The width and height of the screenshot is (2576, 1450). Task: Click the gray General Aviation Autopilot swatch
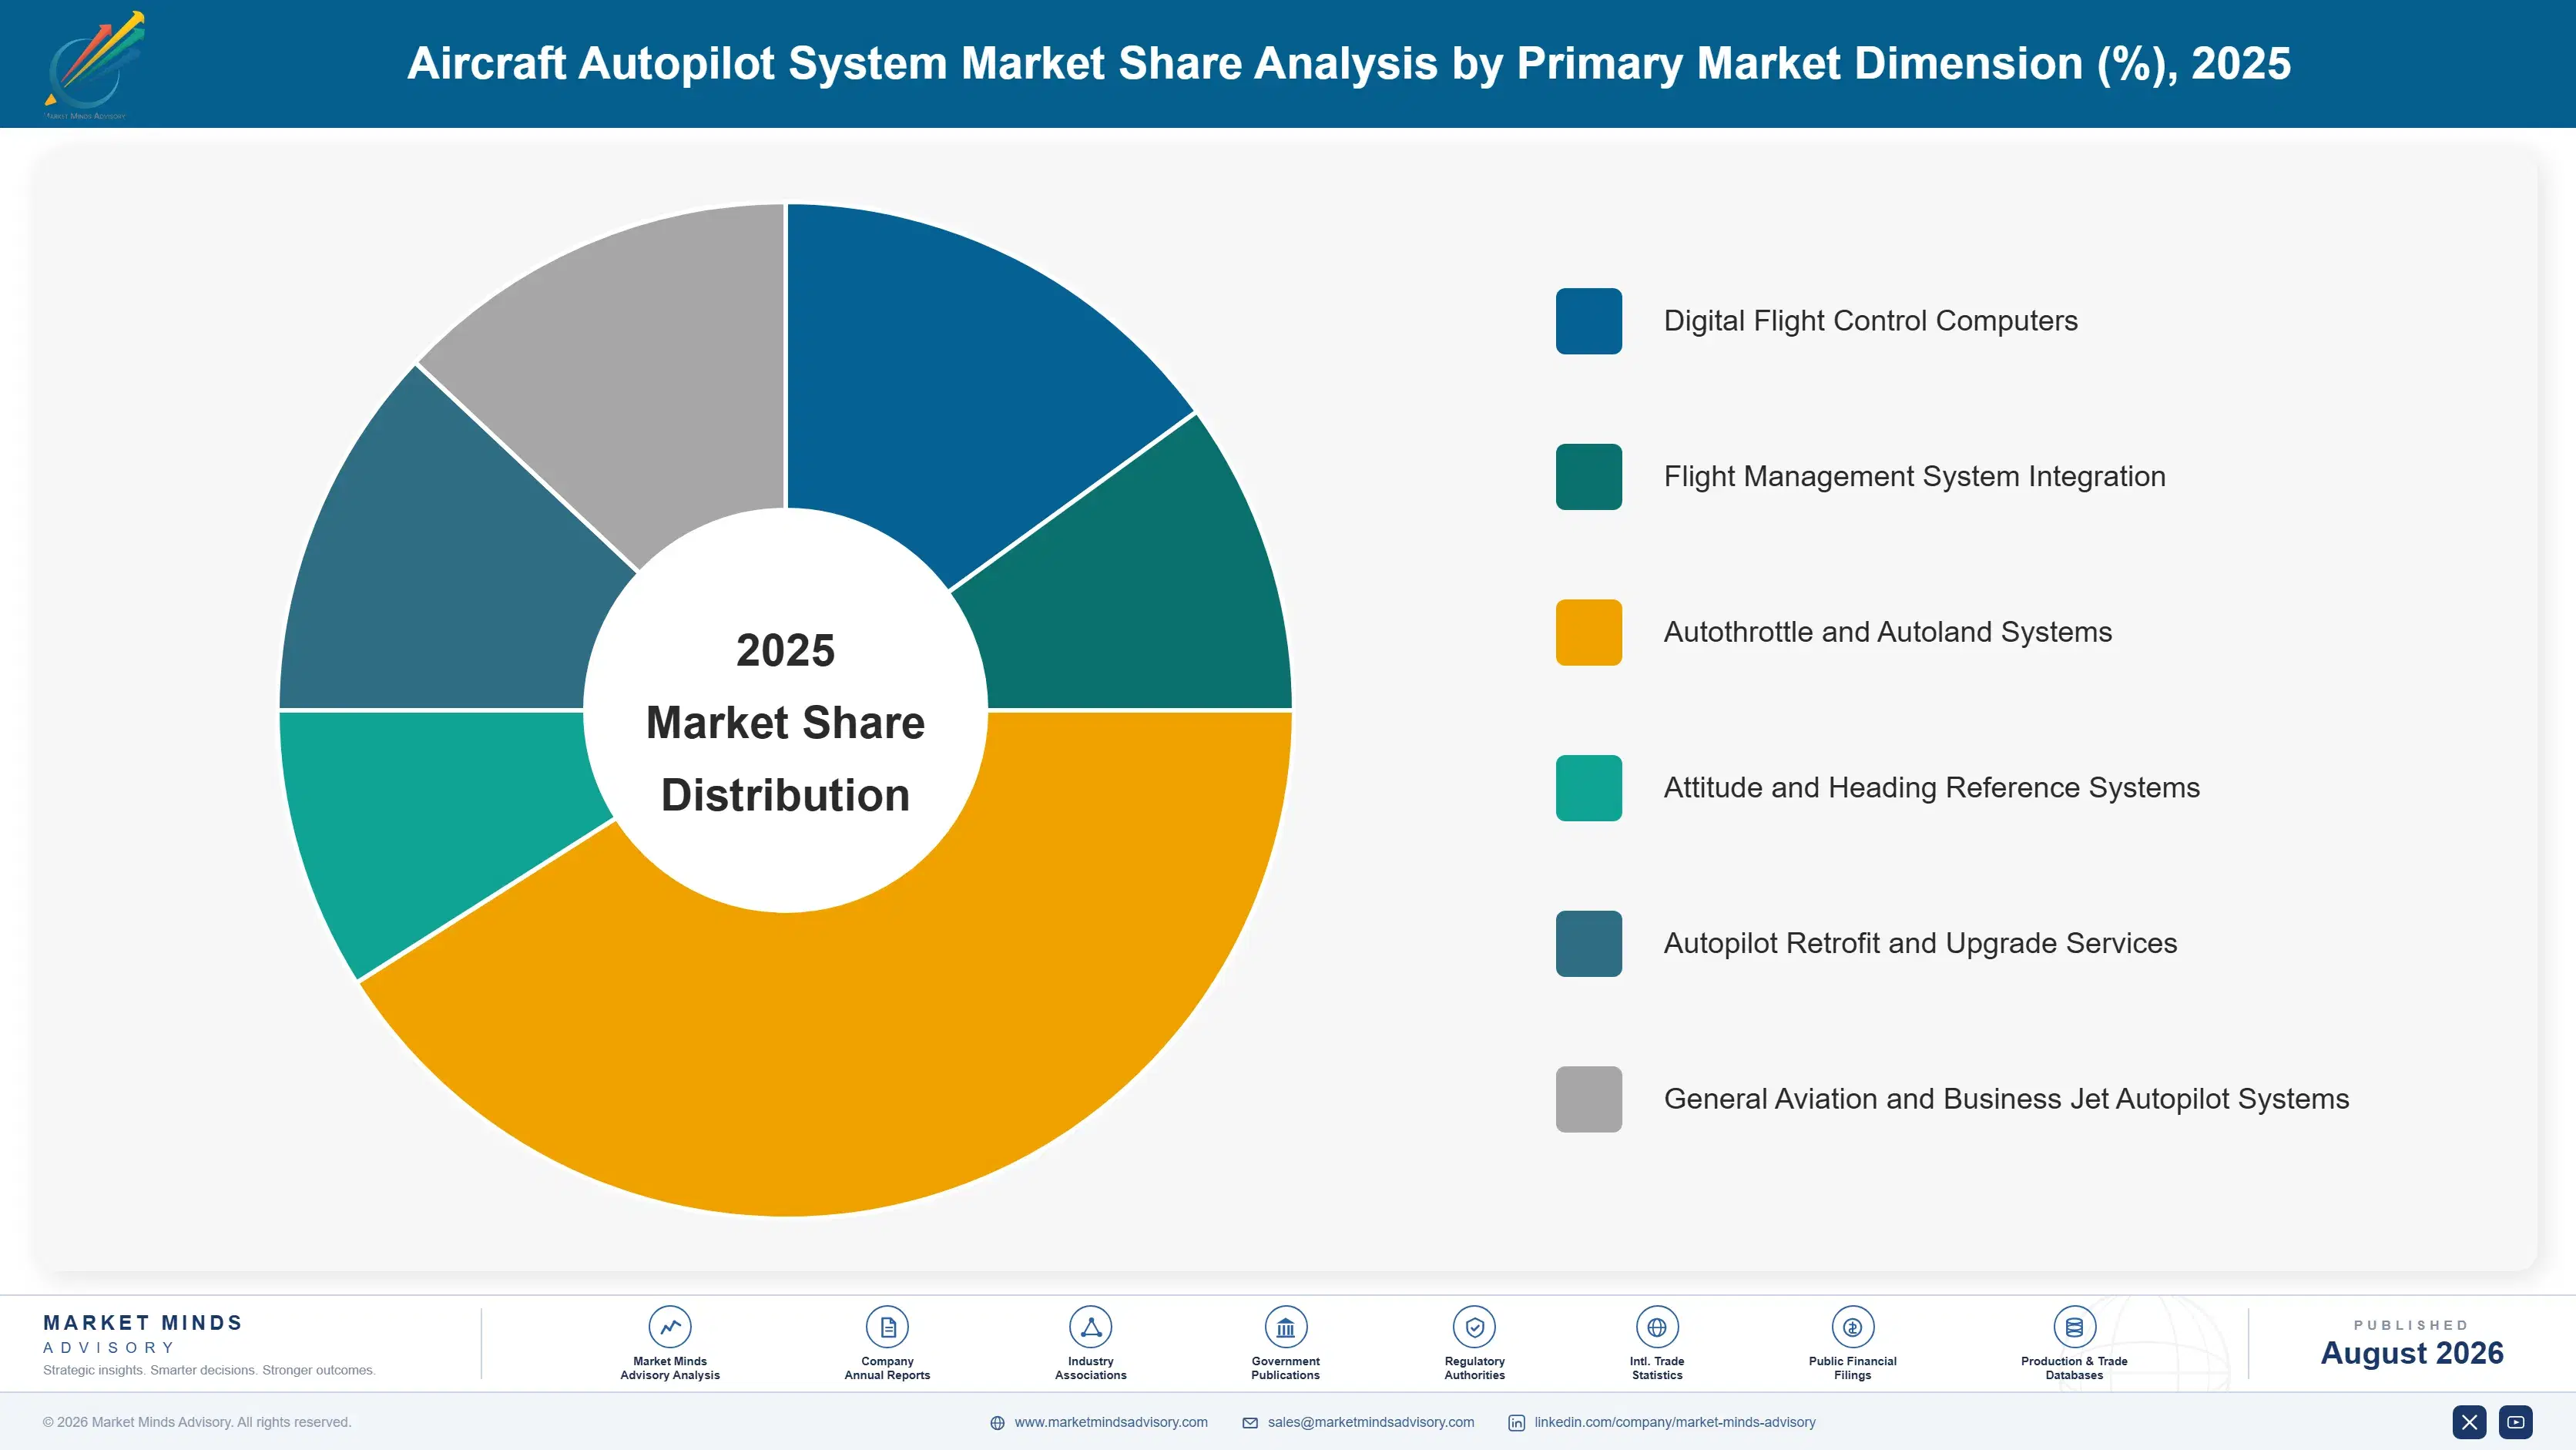(1588, 1099)
